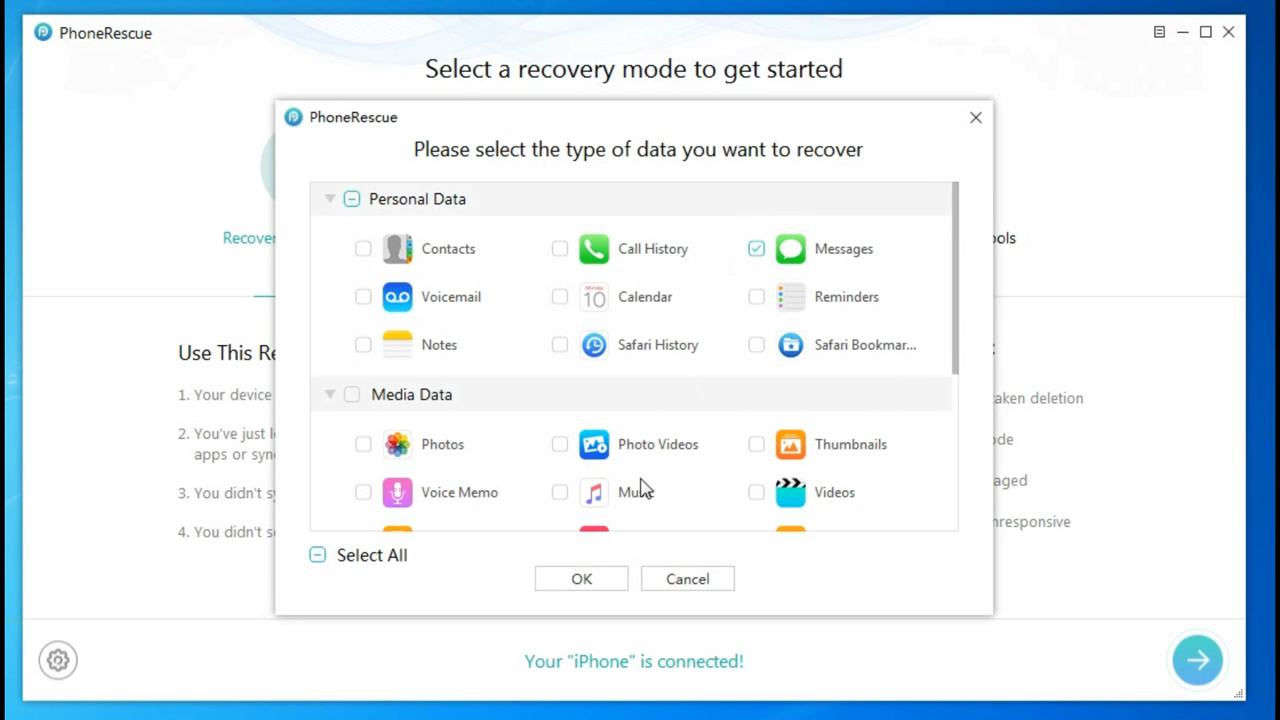Toggle the Personal Data group checkbox
This screenshot has height=720, width=1280.
352,199
